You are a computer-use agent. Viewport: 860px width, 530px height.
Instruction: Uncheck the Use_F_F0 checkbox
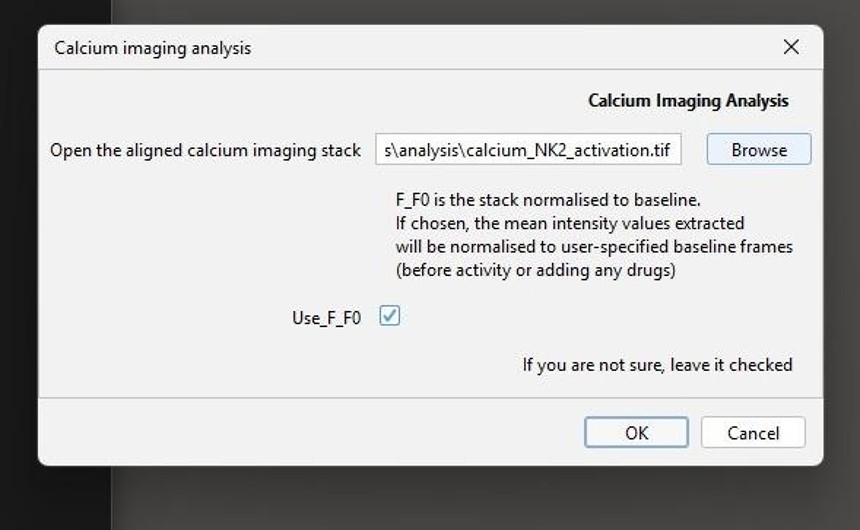coord(390,316)
